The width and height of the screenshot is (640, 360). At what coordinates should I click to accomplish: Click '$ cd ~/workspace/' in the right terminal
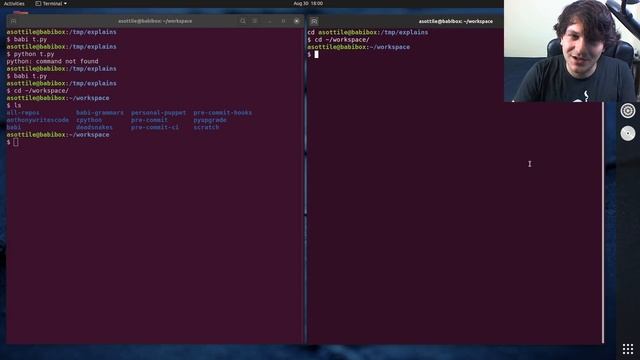click(x=338, y=40)
